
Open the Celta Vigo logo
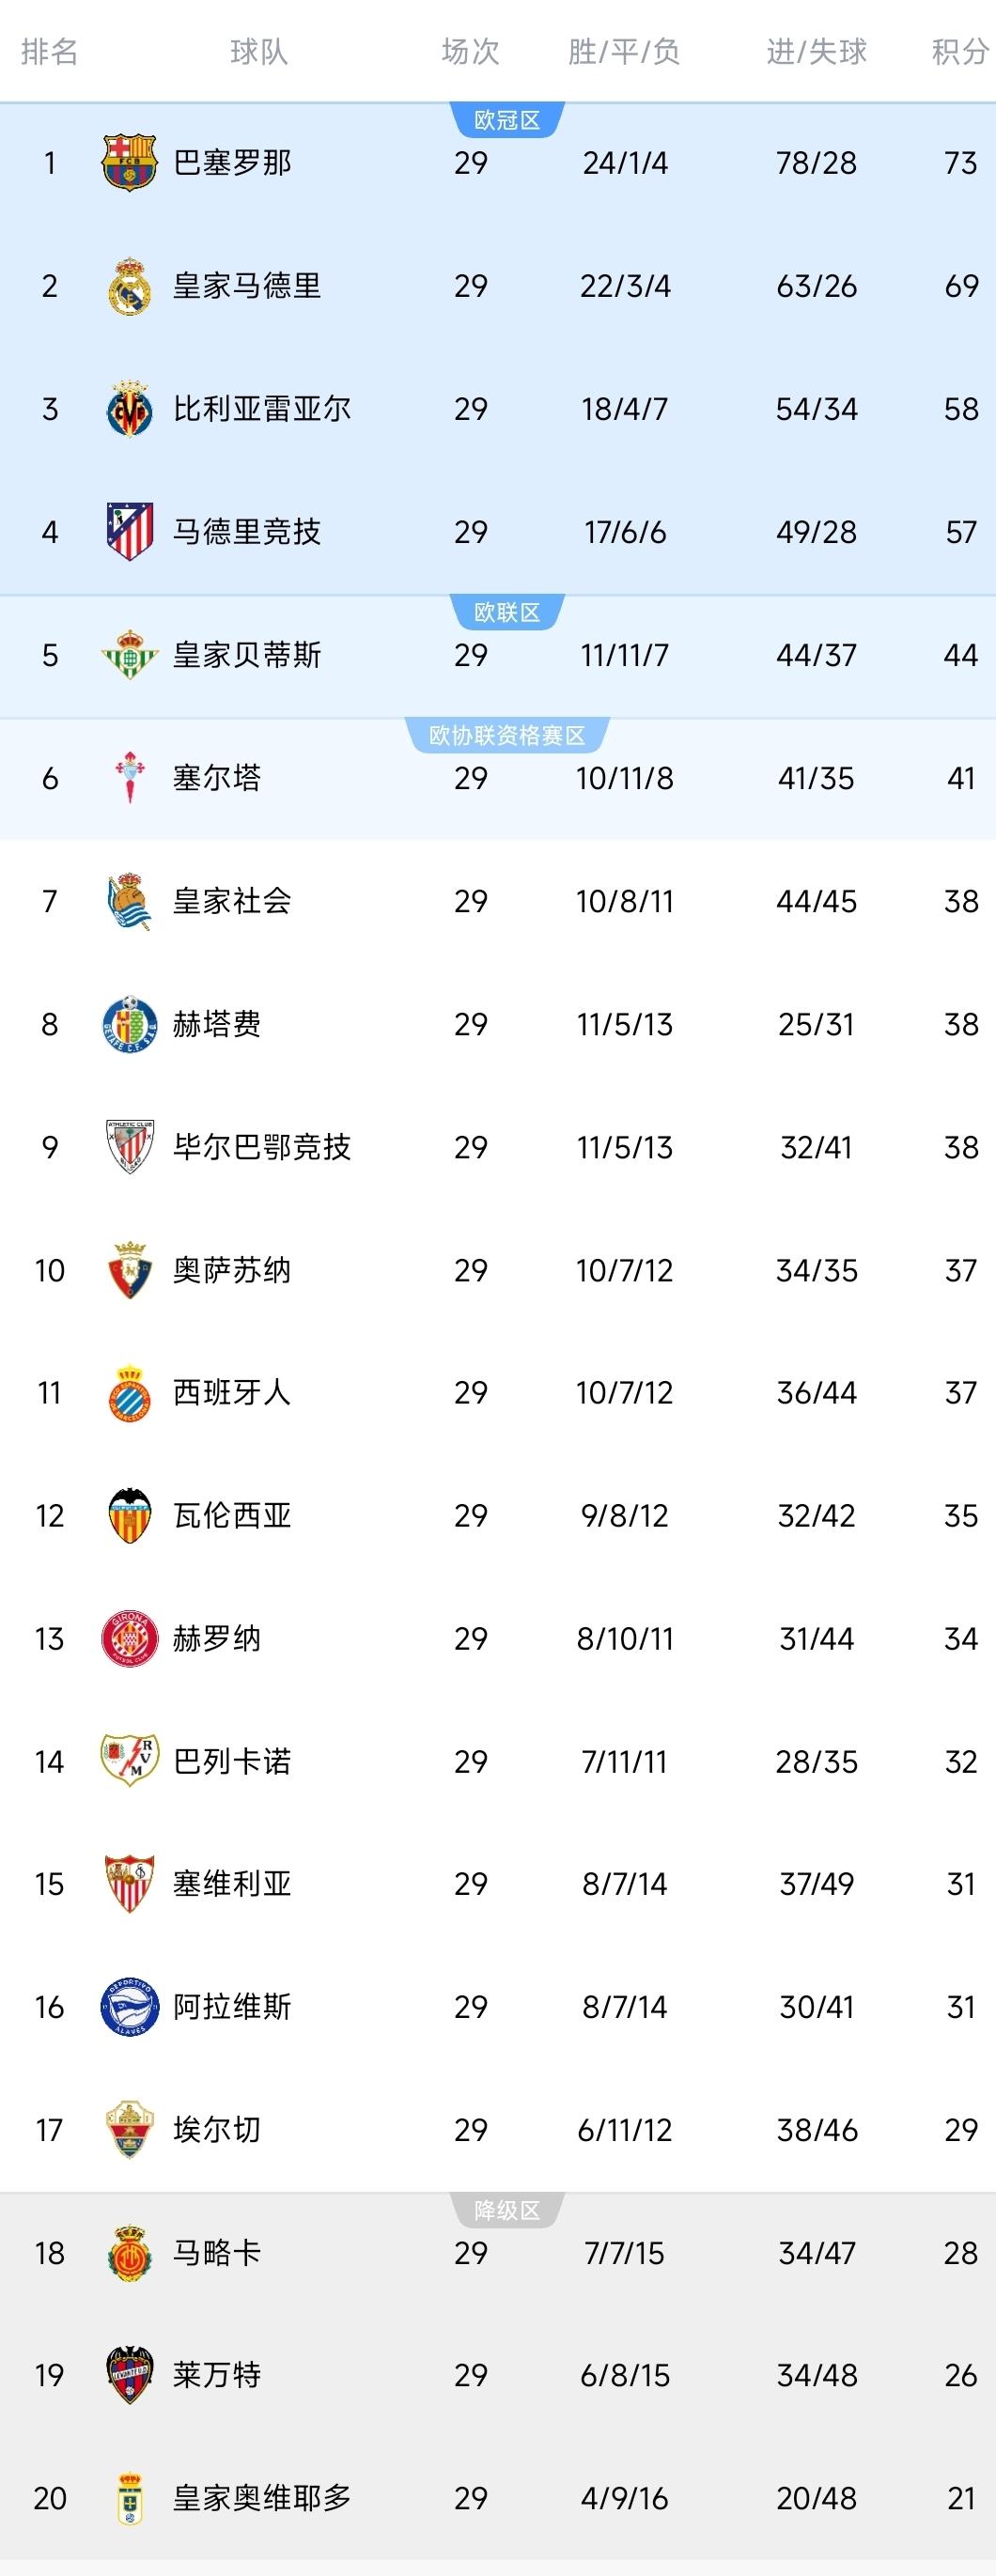[130, 778]
